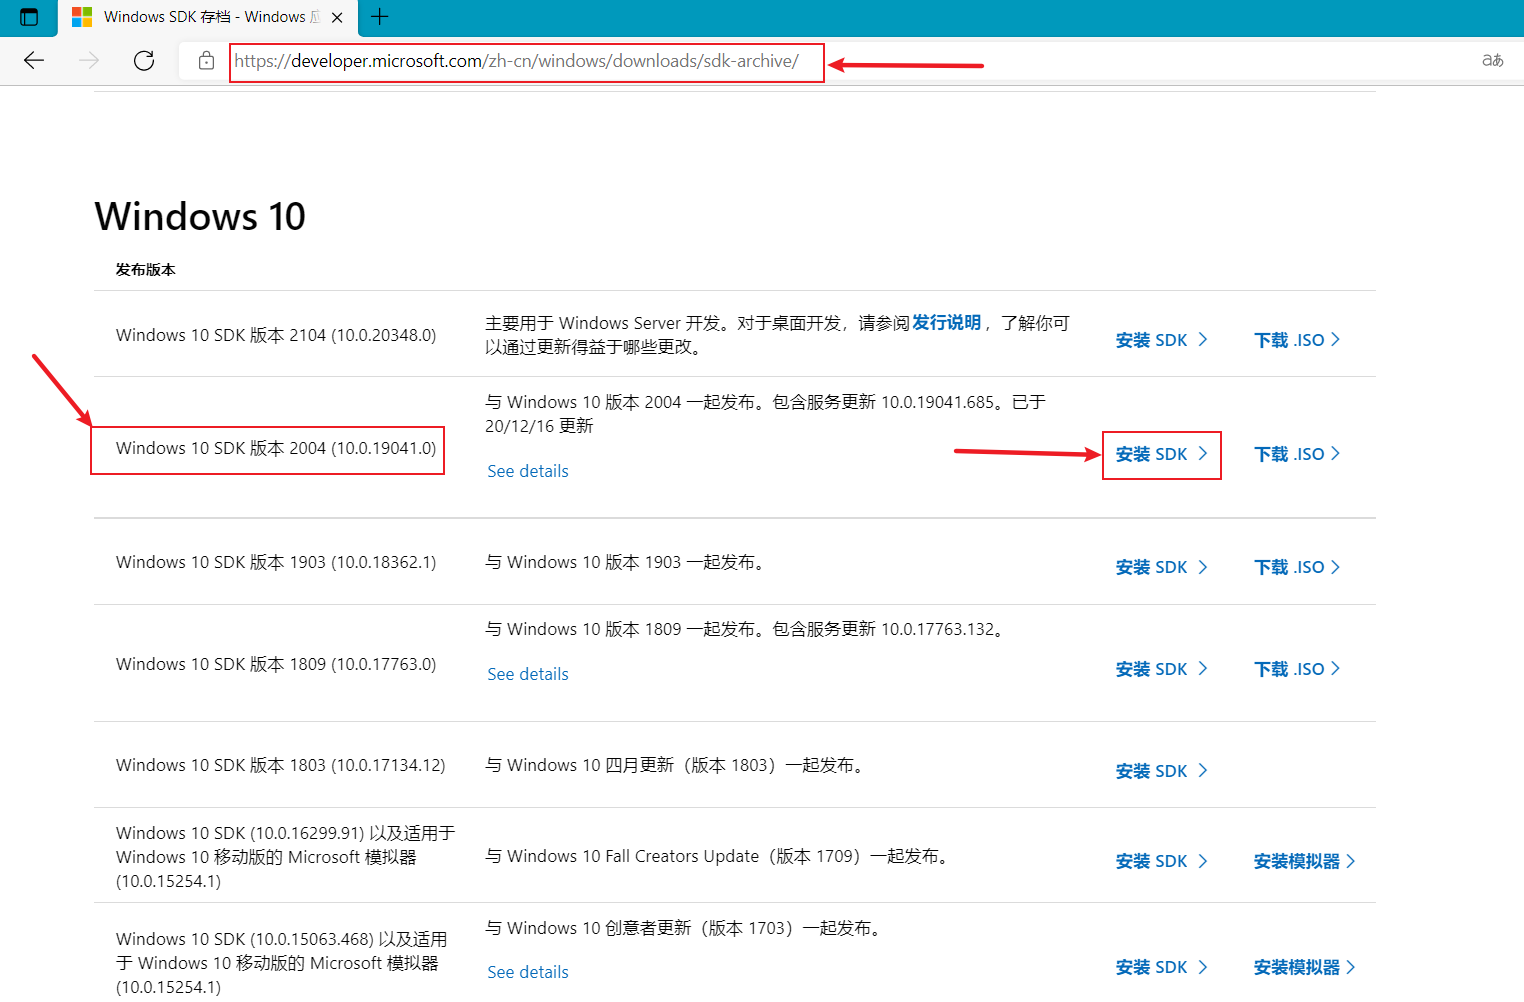
Task: Click 下载 .ISO for version 1809
Action: point(1297,669)
